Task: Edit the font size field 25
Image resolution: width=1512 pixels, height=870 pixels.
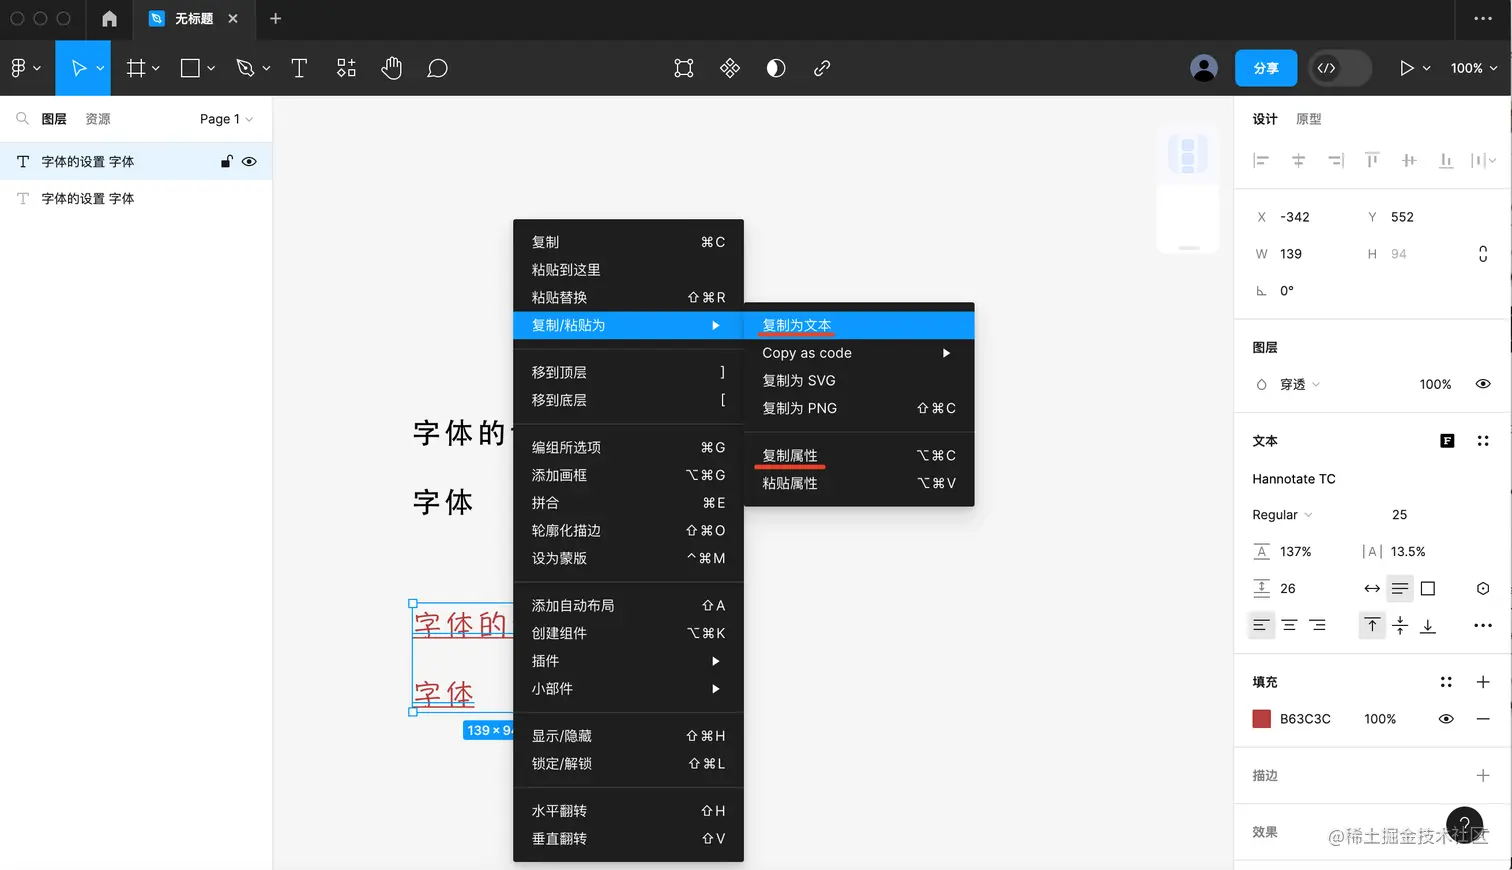Action: point(1399,515)
